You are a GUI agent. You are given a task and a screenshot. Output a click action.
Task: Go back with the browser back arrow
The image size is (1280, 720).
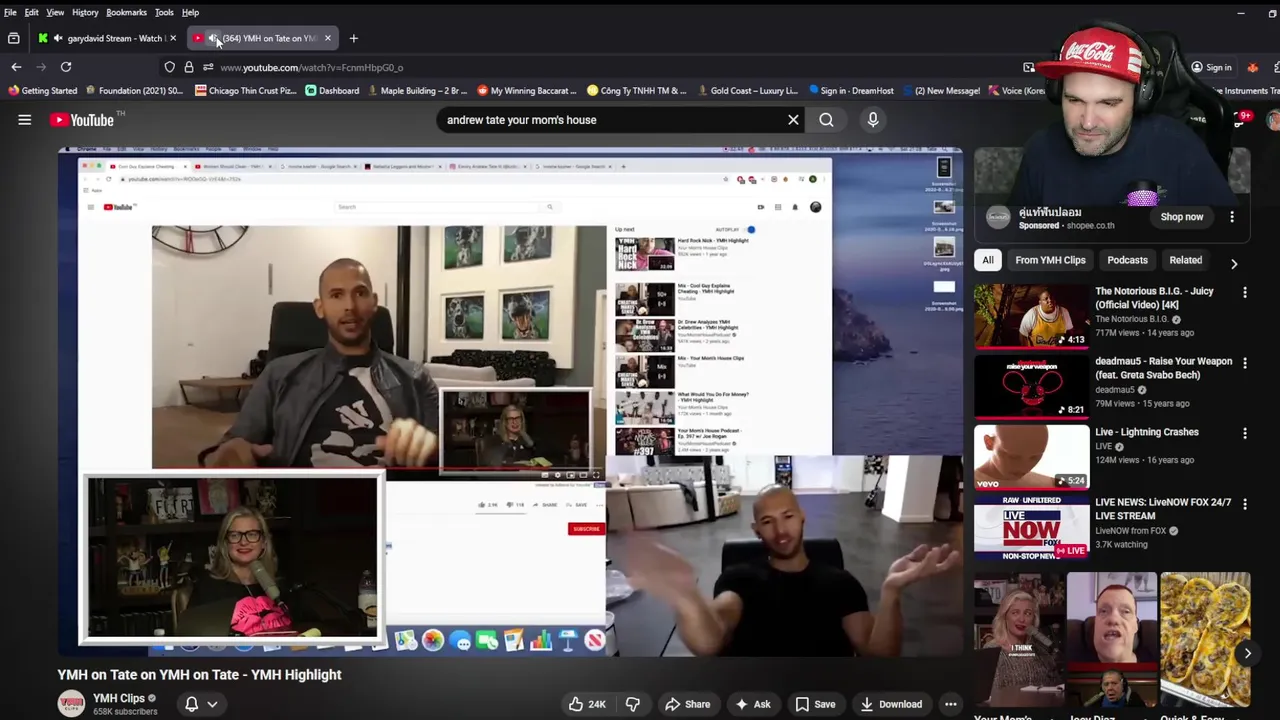(x=16, y=67)
